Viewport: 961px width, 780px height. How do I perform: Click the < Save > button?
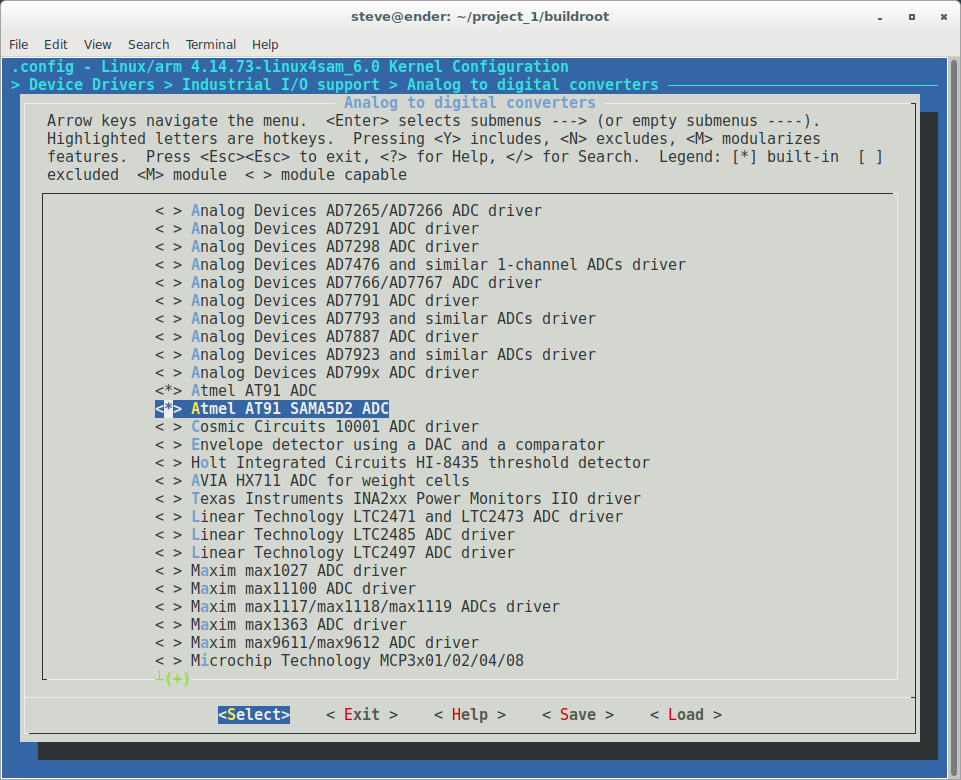coord(576,714)
